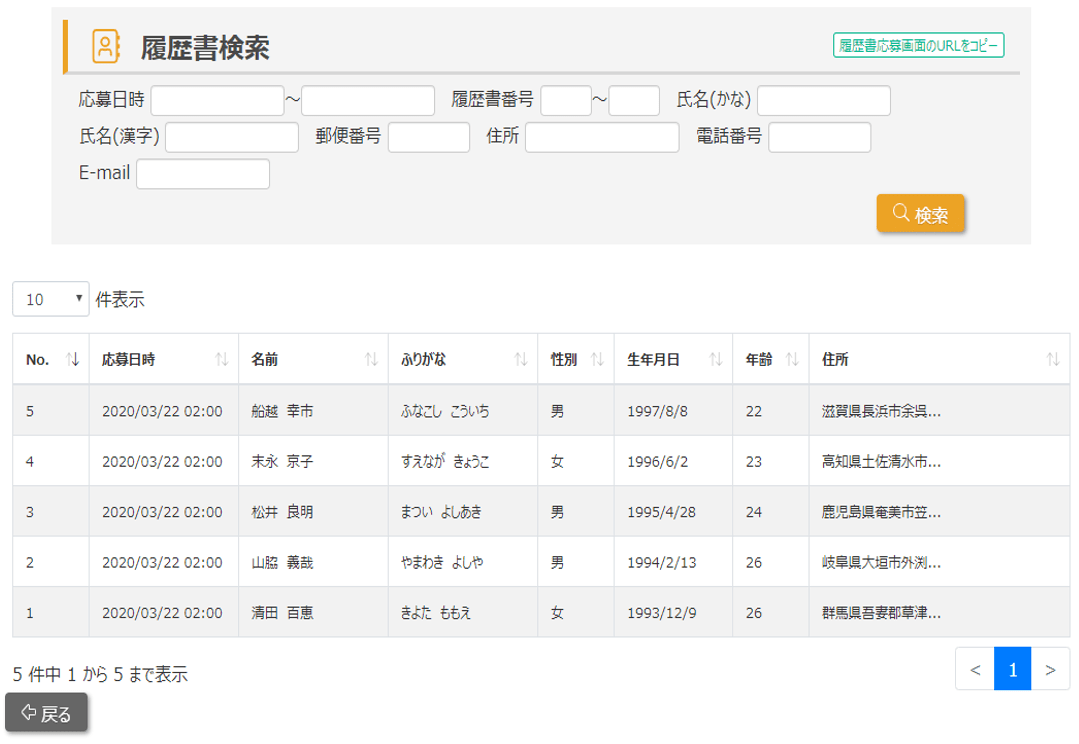Sort table by No. column arrows
Viewport: 1079px width, 744px height.
tap(72, 360)
